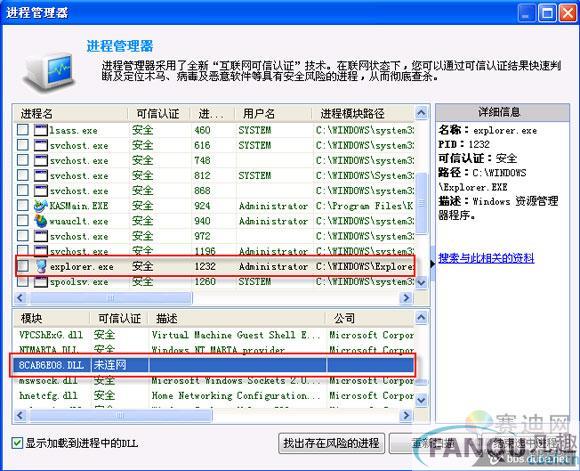Click the module list horizontal scrollbar thumb

point(121,416)
